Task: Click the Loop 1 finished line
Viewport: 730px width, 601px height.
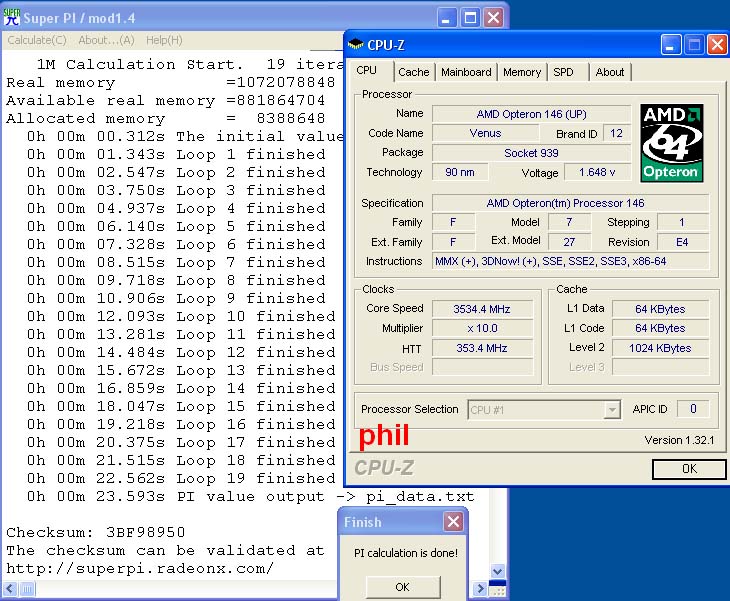Action: point(176,154)
